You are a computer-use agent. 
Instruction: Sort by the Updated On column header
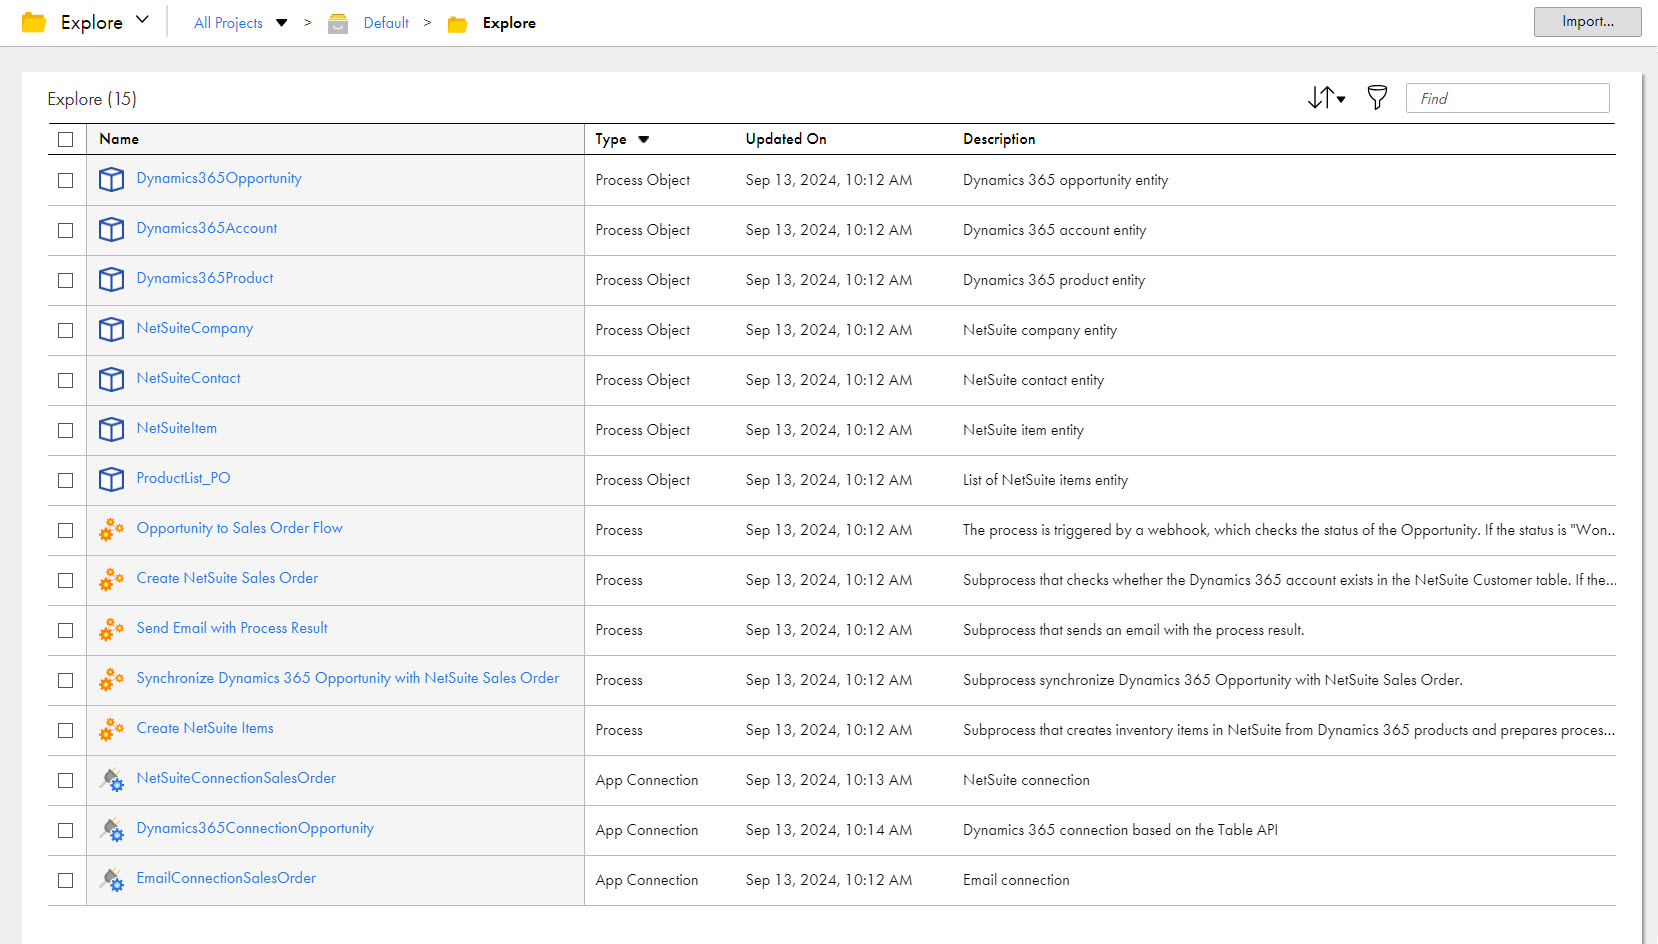tap(786, 139)
